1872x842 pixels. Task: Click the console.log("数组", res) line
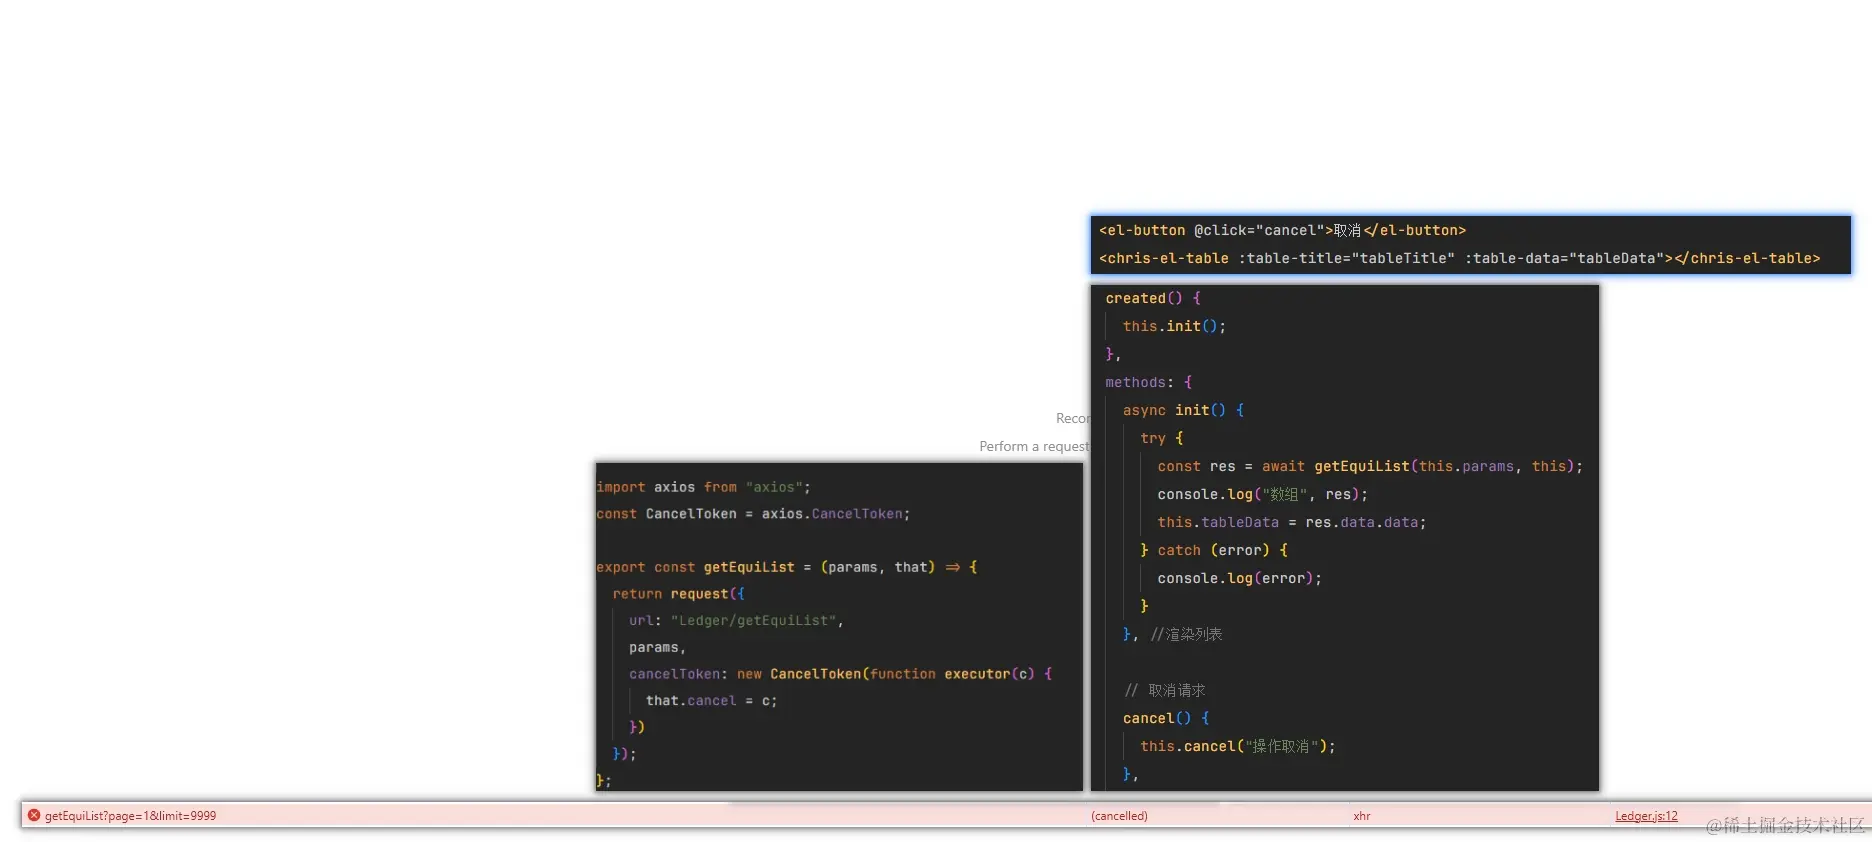1262,494
